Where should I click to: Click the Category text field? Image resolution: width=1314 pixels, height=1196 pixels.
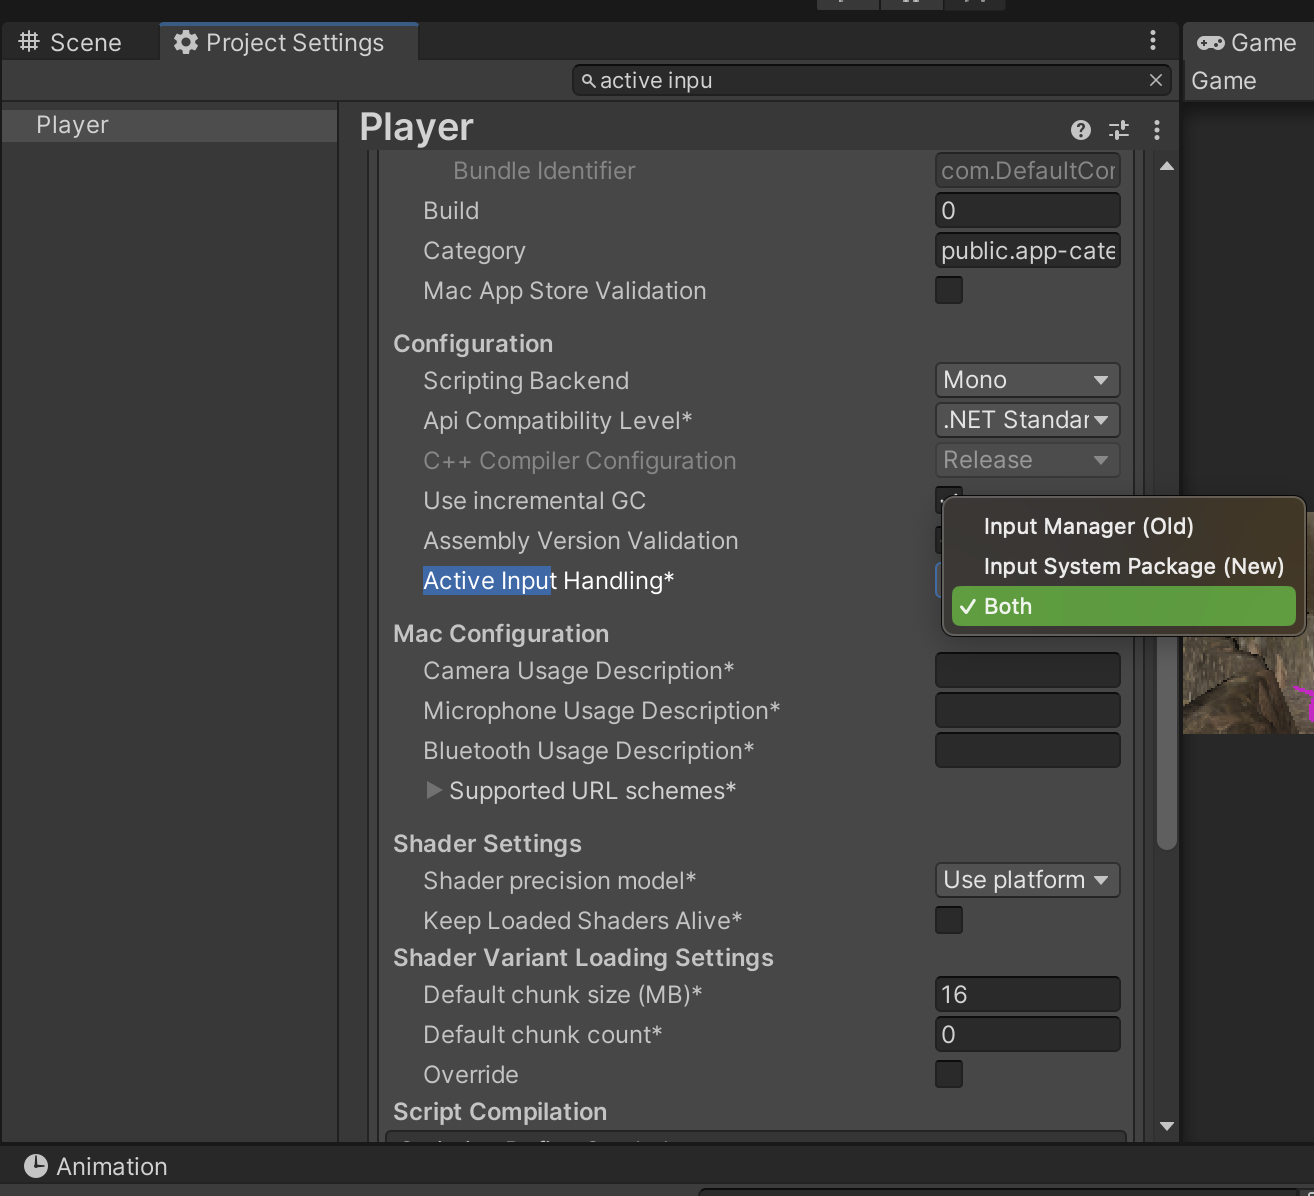[1027, 250]
